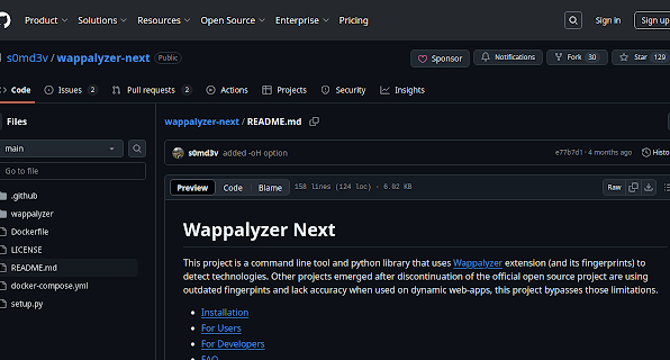Viewport: 670px width, 360px height.
Task: Fork the repository
Action: point(577,57)
